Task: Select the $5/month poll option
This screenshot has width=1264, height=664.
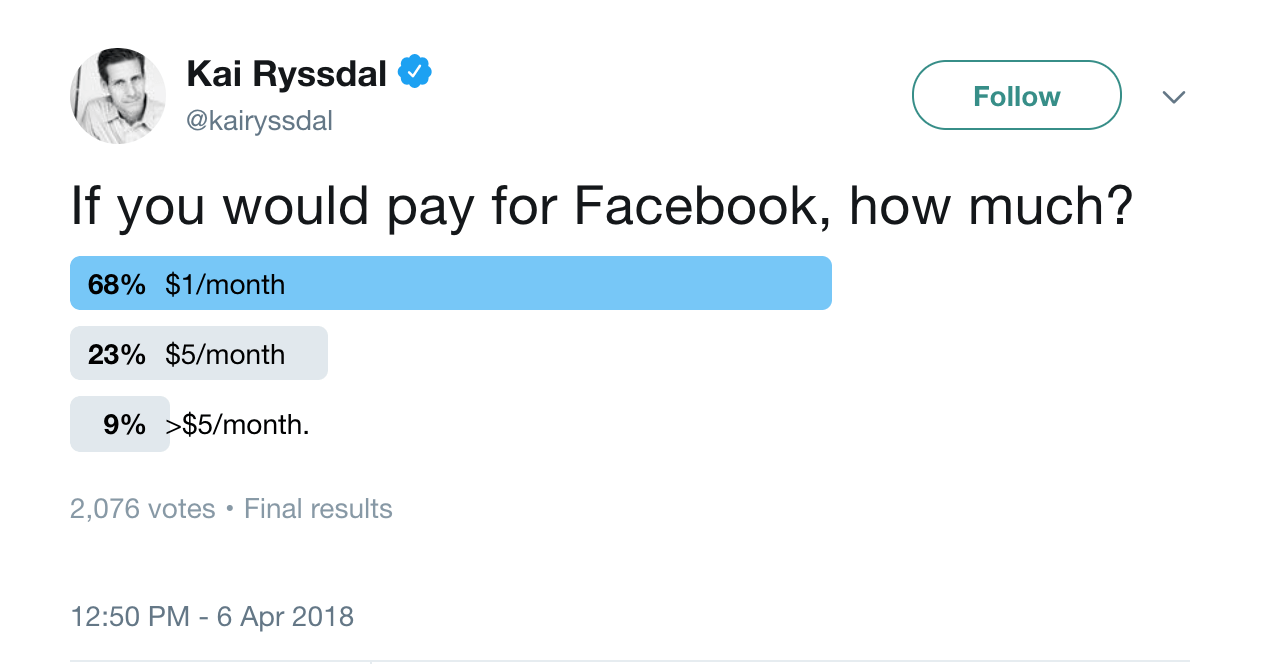Action: tap(199, 353)
